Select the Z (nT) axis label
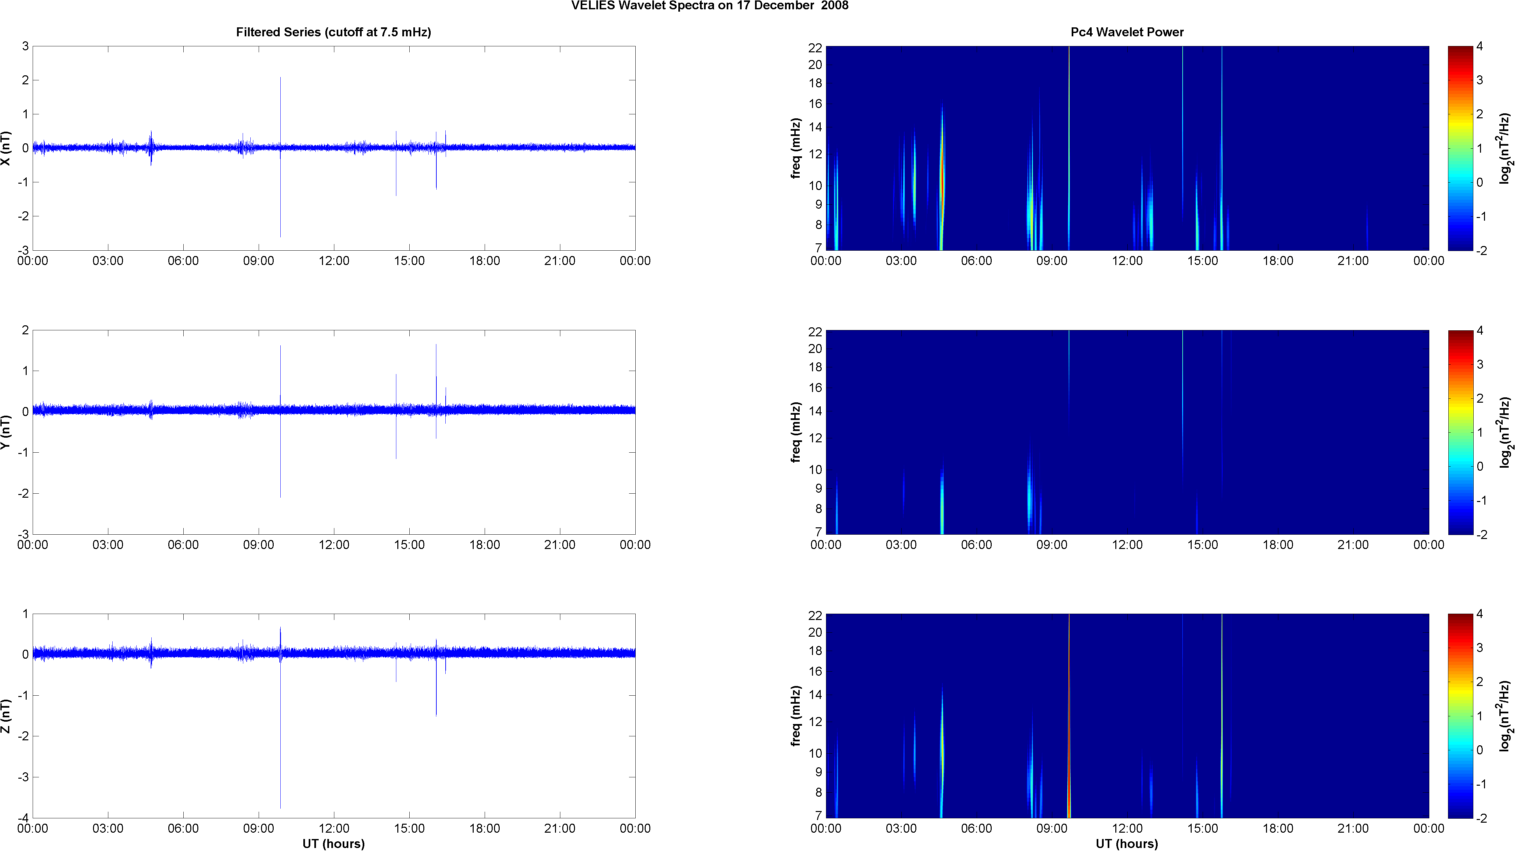 8,716
